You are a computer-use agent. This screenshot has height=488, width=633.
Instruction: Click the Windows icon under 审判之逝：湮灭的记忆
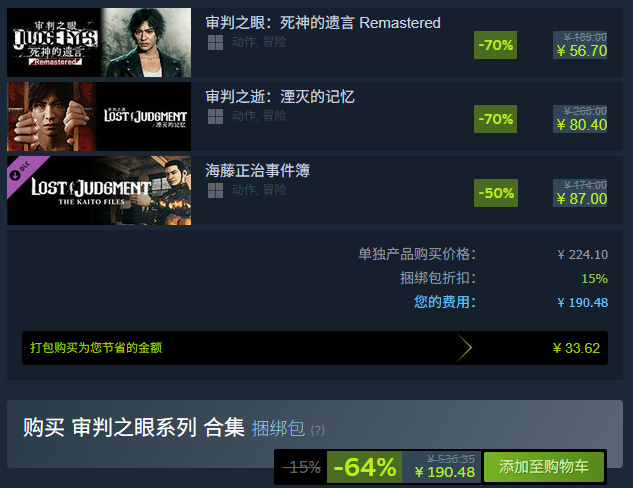tap(215, 117)
